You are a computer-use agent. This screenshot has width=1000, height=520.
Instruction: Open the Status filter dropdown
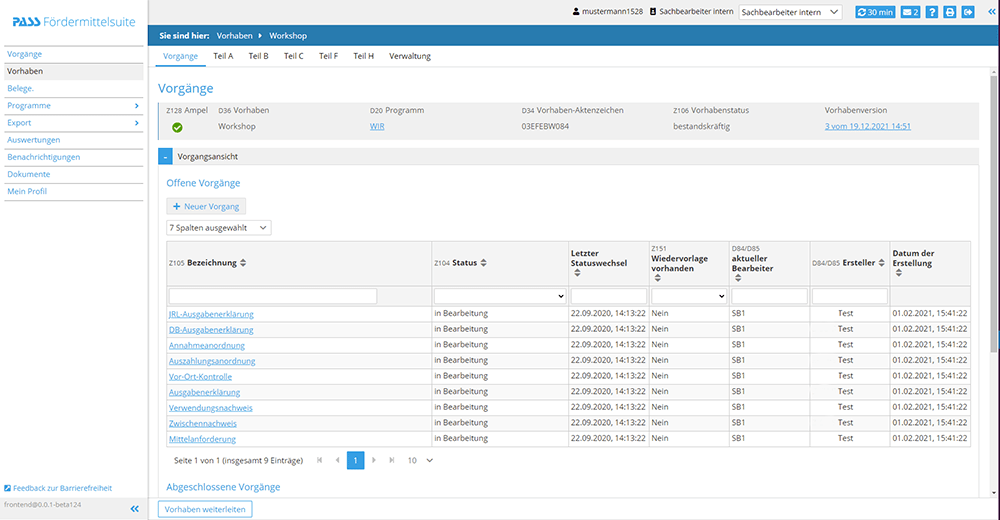pyautogui.click(x=499, y=296)
